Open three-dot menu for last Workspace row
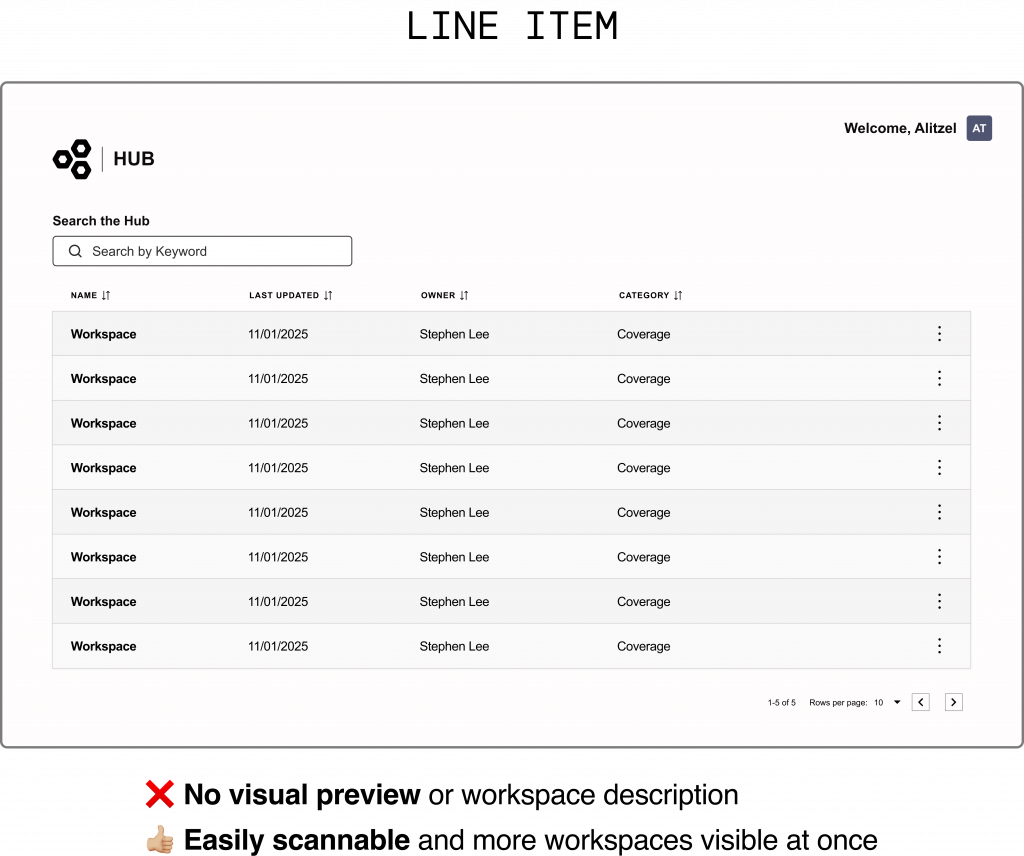This screenshot has width=1024, height=856. (x=939, y=646)
